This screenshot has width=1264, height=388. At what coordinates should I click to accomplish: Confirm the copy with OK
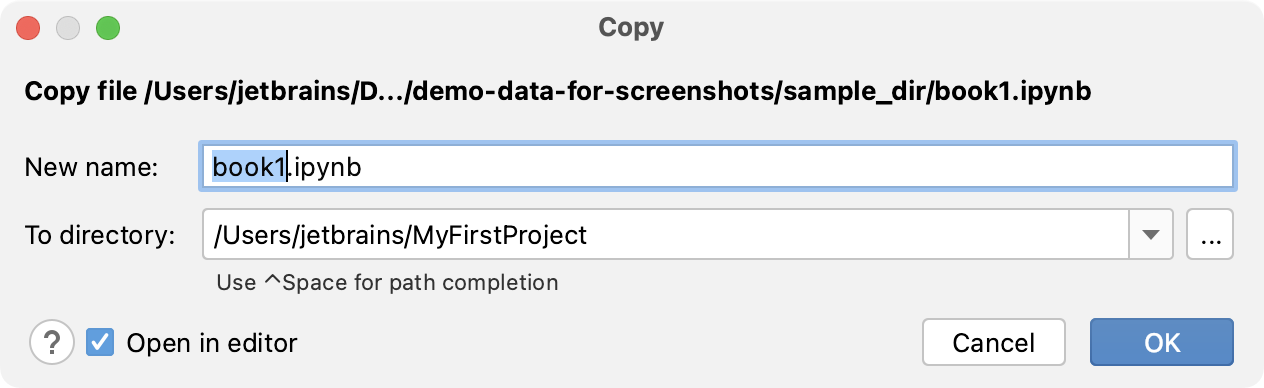coord(1162,343)
